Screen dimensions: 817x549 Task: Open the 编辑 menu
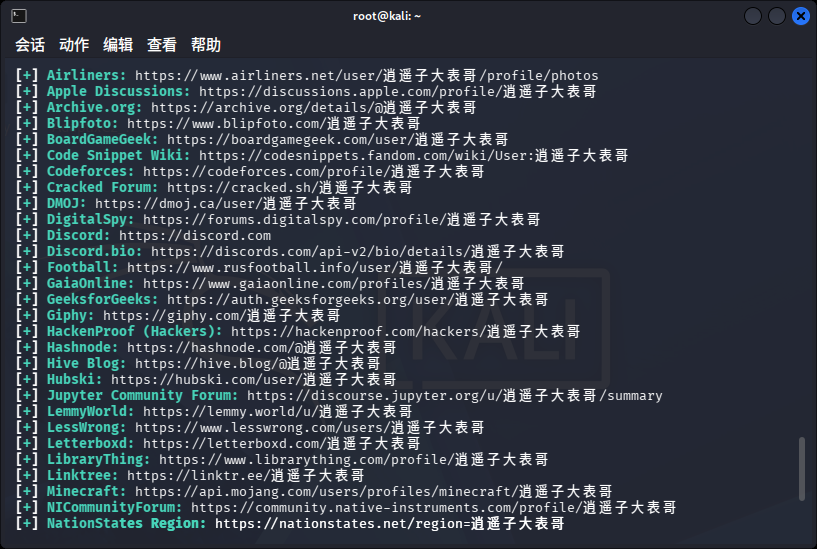[x=118, y=45]
